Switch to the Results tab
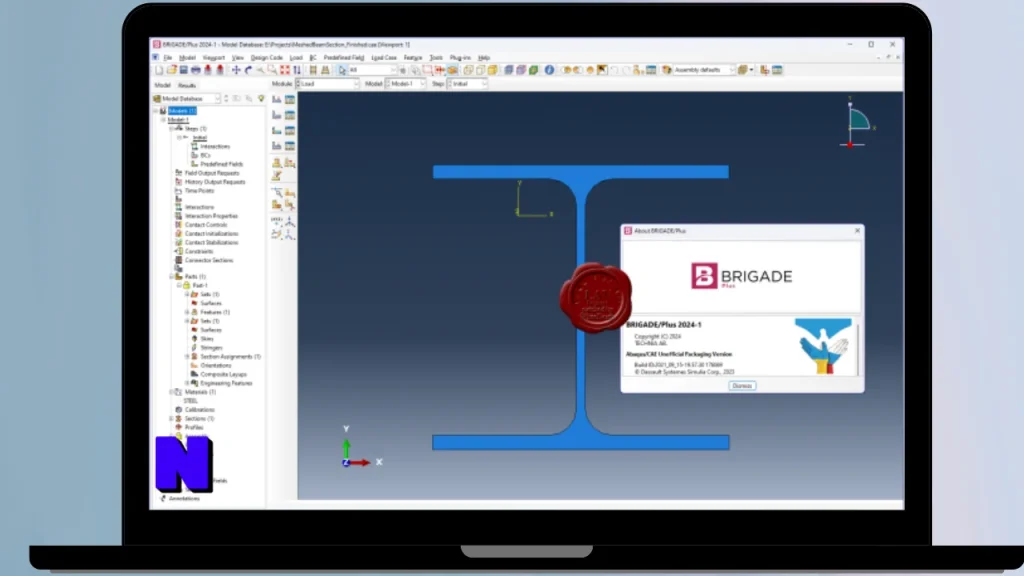Viewport: 1024px width, 576px height. tap(187, 86)
